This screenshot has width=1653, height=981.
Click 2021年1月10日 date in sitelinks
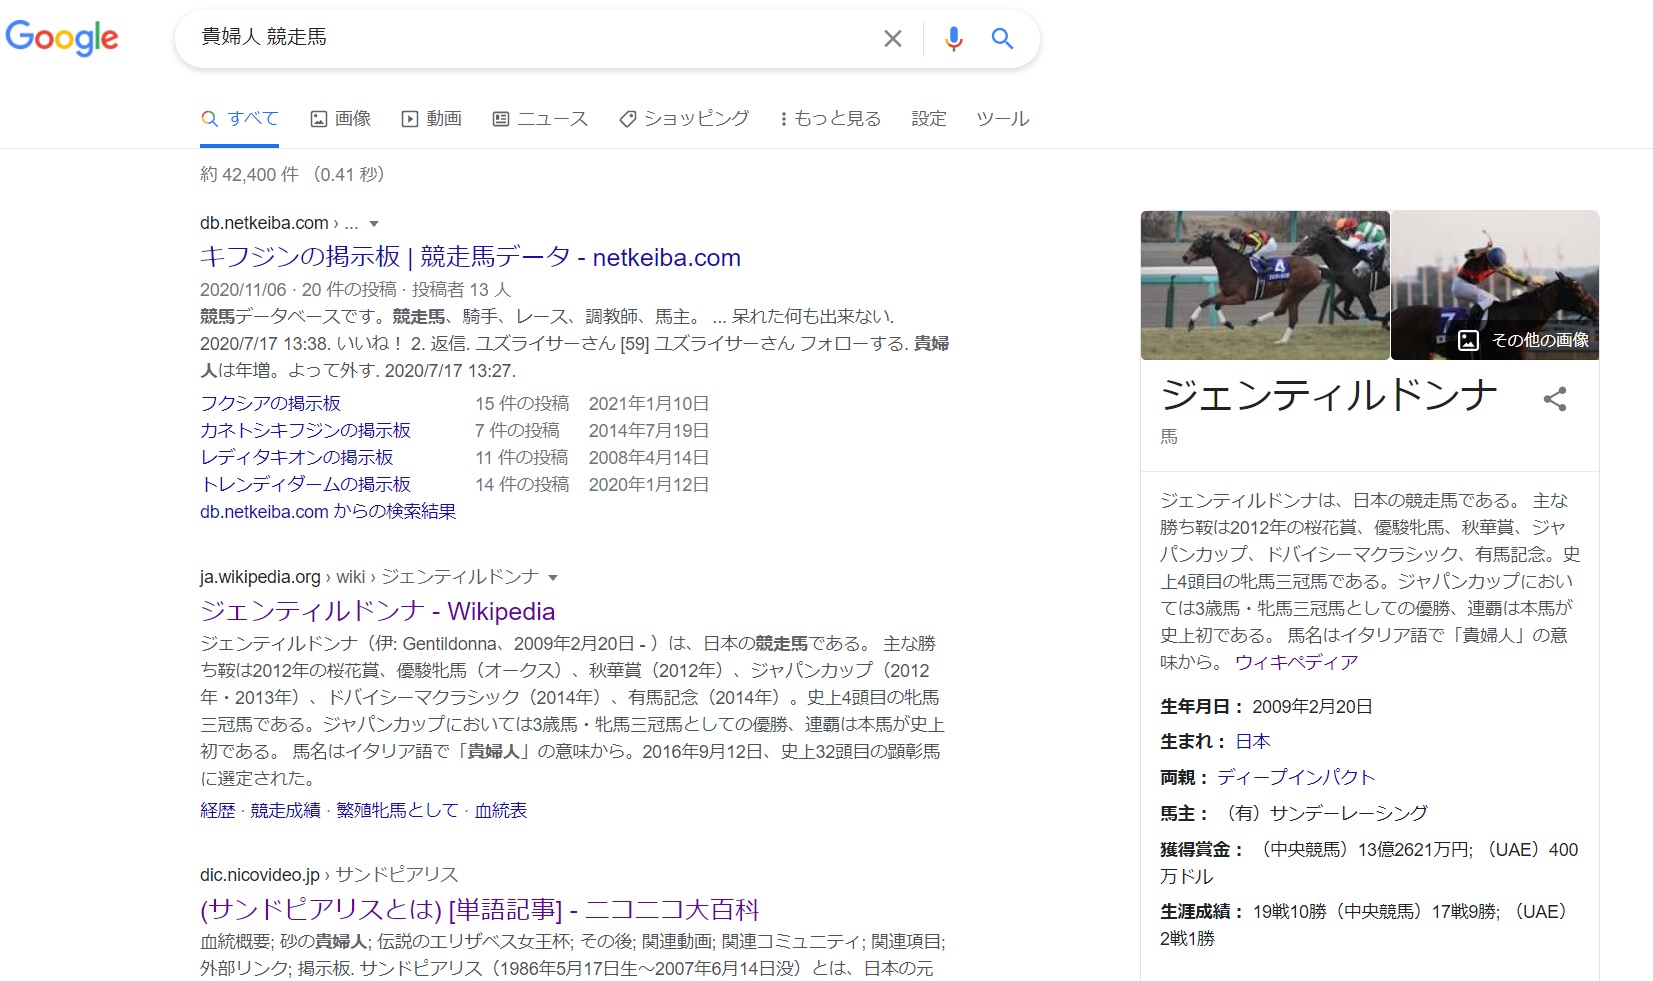[649, 403]
